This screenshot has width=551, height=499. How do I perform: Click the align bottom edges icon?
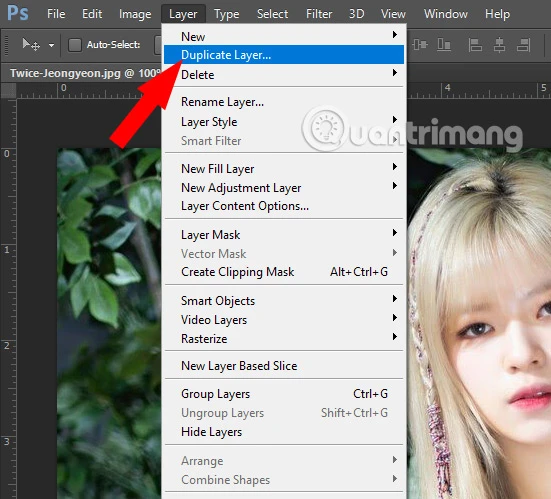click(444, 45)
